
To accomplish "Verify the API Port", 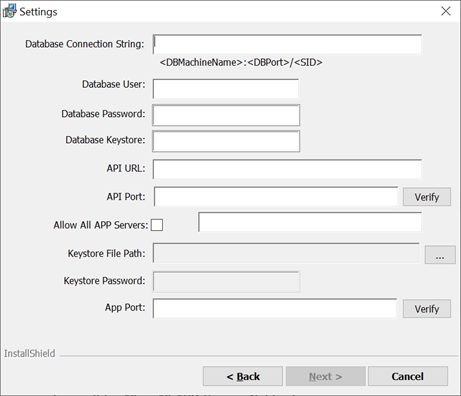I will (427, 197).
